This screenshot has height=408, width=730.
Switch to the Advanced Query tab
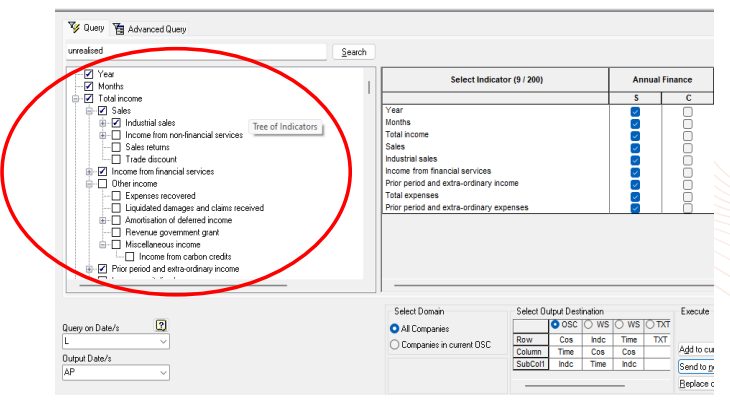point(150,29)
